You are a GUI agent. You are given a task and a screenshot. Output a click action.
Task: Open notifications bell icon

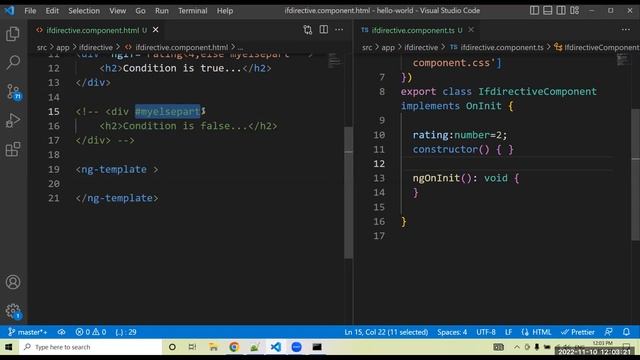pos(627,332)
